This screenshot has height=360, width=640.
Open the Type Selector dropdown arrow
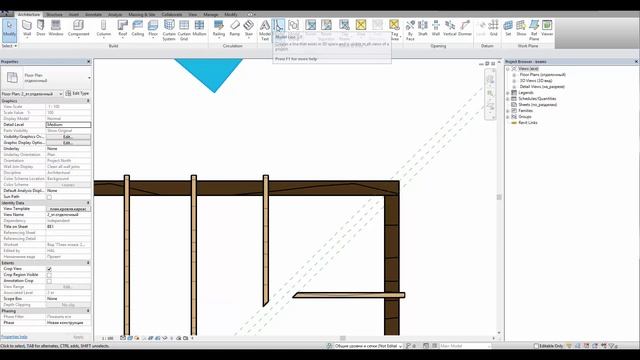(89, 78)
